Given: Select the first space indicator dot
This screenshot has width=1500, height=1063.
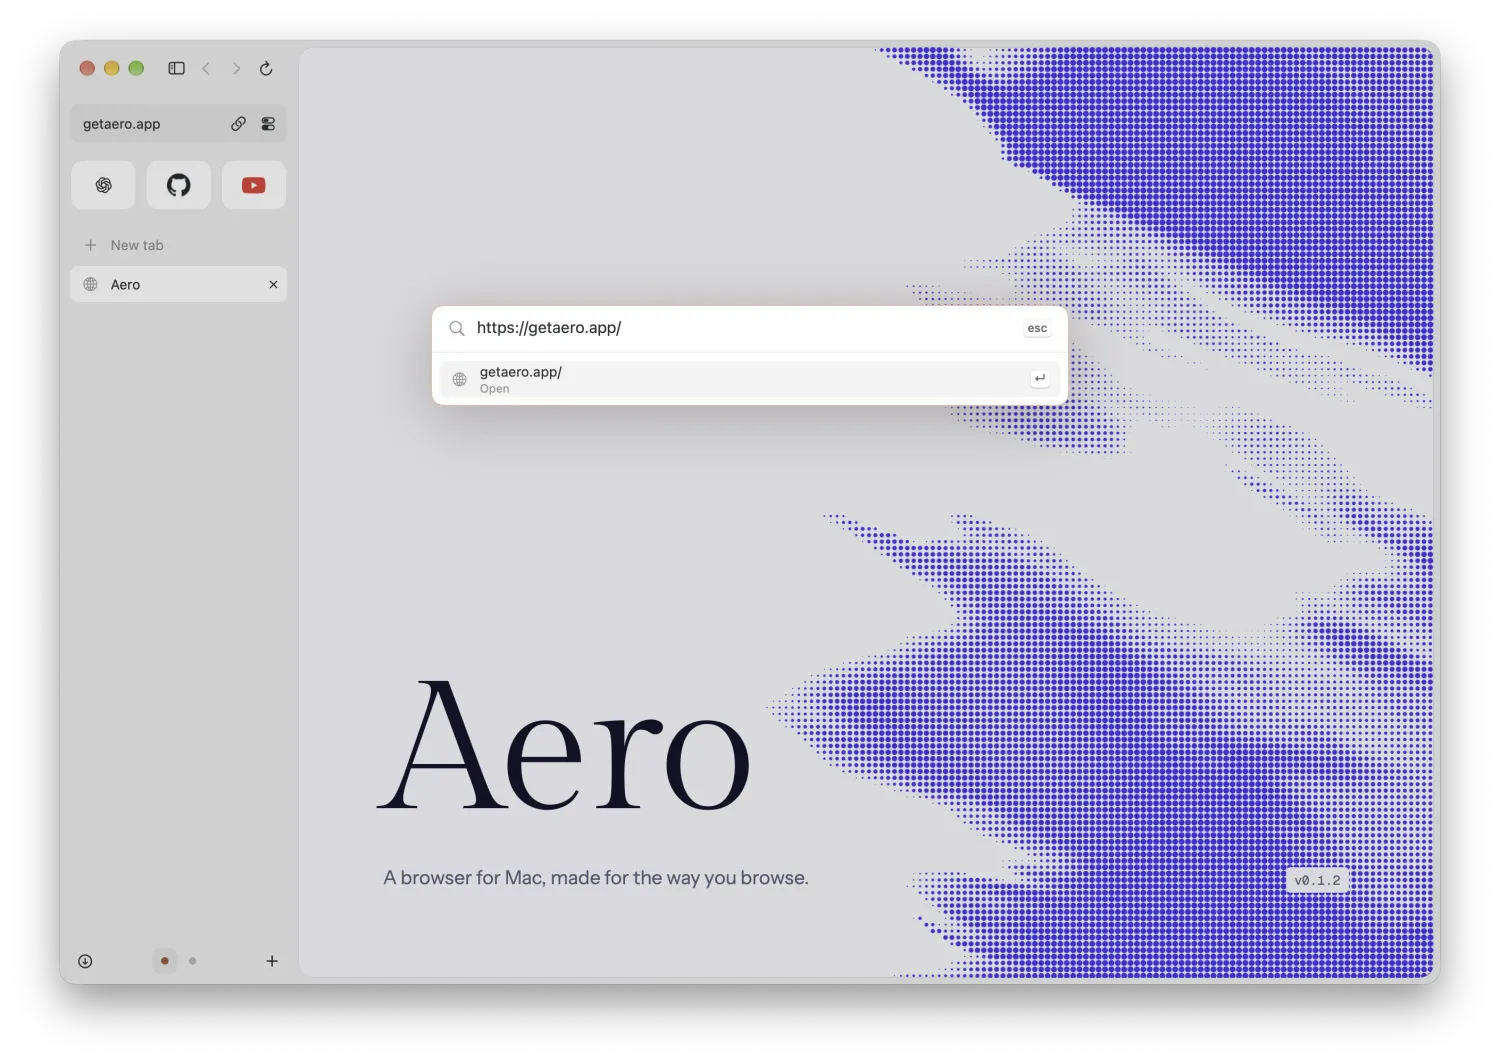Looking at the screenshot, I should pyautogui.click(x=165, y=961).
